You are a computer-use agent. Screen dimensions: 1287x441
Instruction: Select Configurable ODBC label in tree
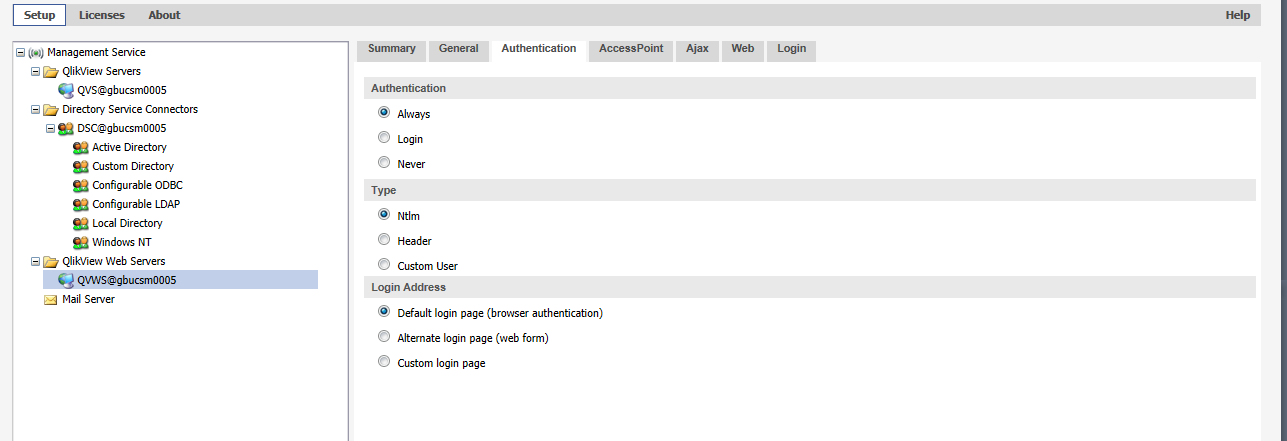coord(138,185)
